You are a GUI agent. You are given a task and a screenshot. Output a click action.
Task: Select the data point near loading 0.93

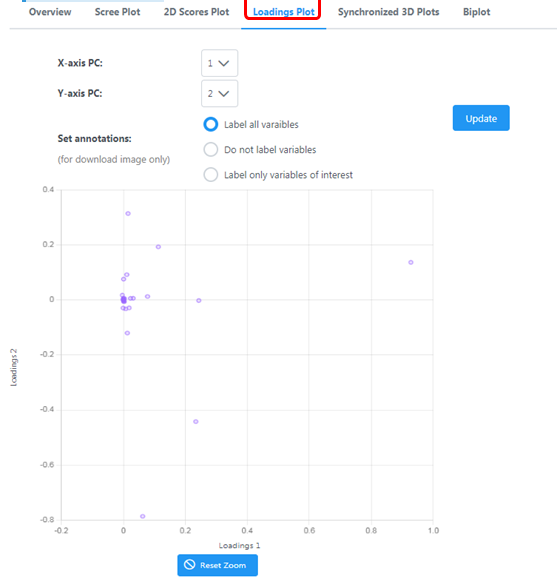point(411,262)
